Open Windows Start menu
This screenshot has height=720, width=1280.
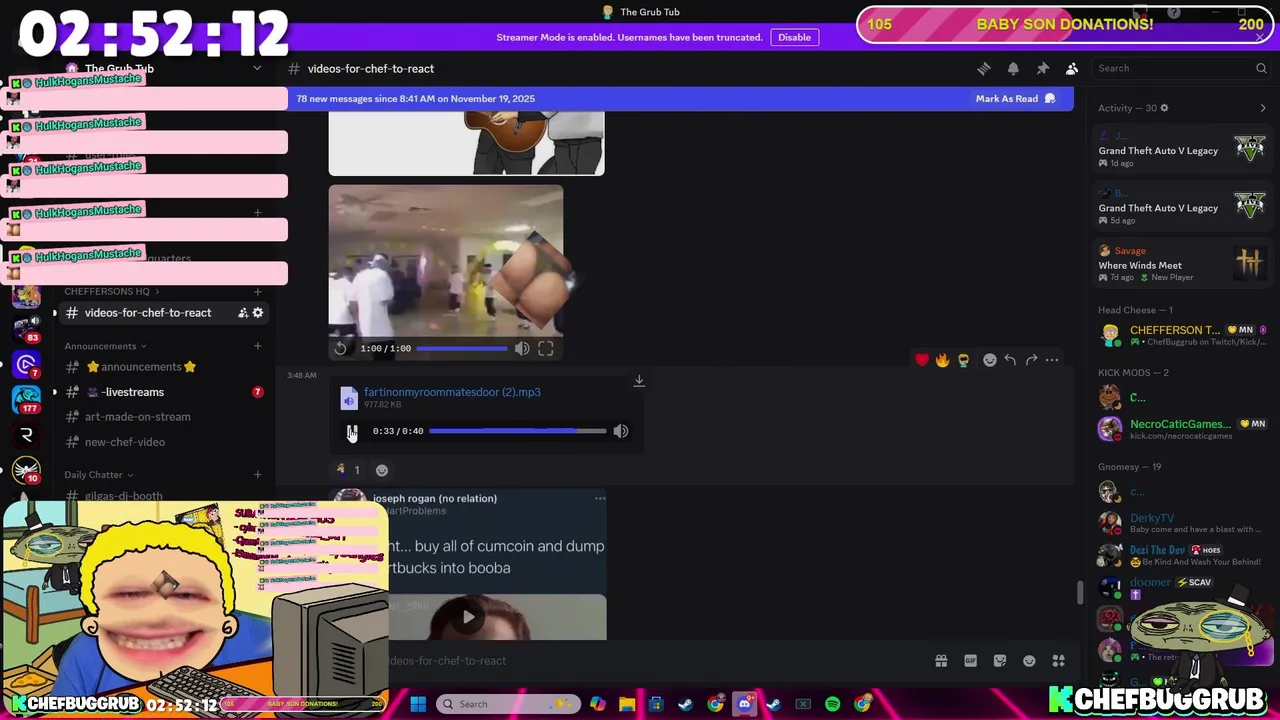(418, 704)
